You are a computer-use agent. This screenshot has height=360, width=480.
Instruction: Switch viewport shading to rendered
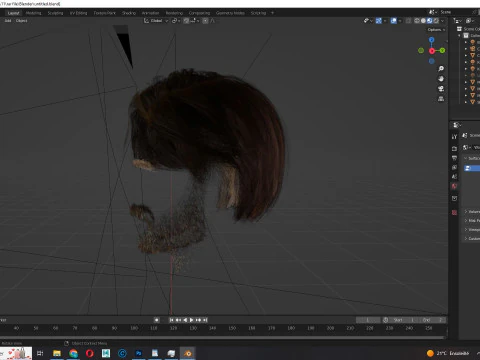436,21
